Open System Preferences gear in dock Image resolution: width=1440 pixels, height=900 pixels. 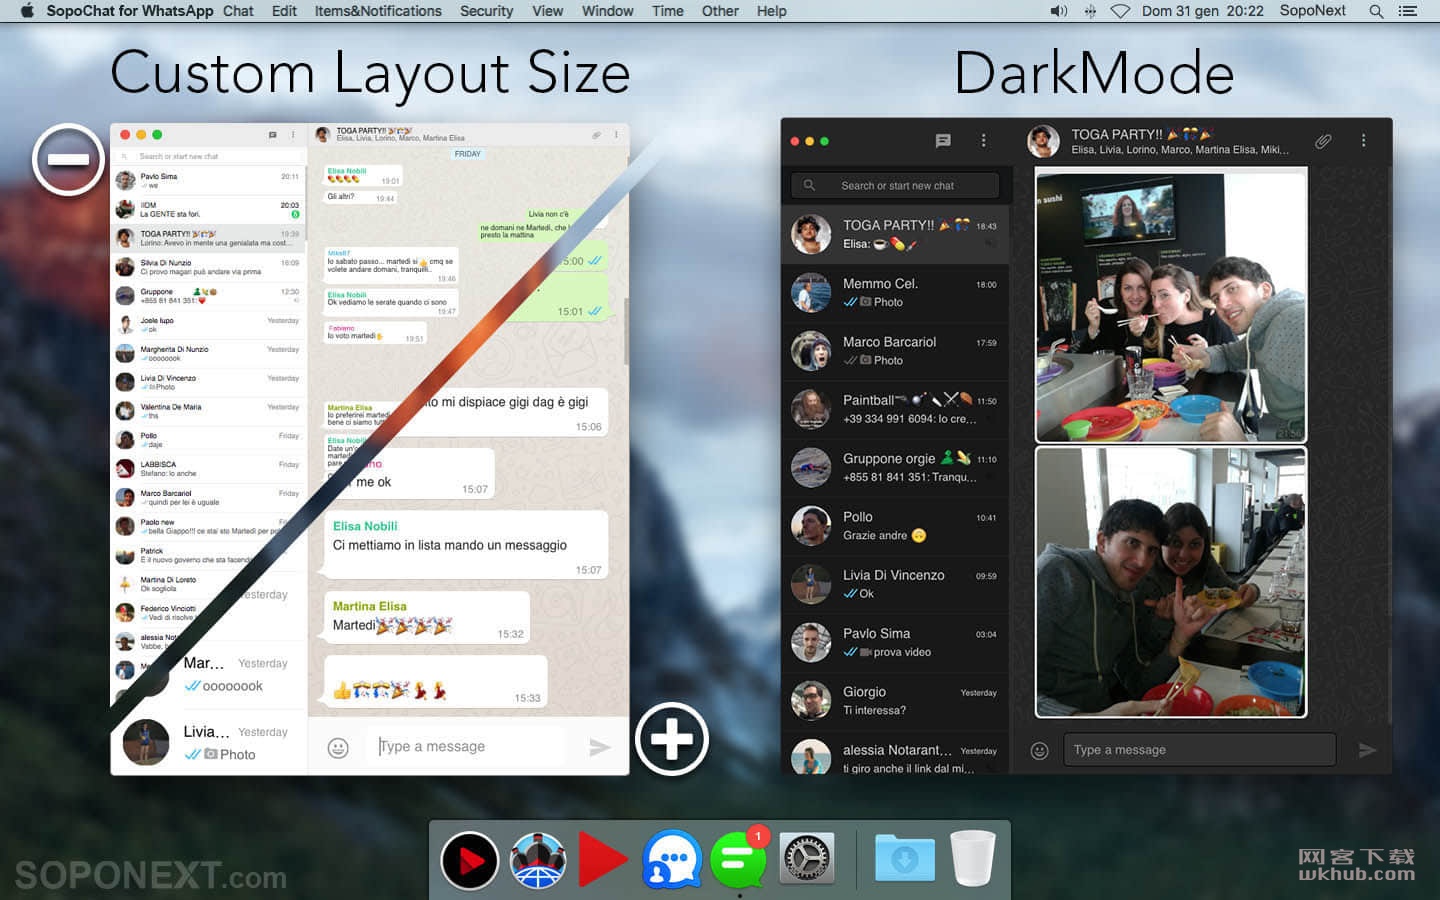806,859
